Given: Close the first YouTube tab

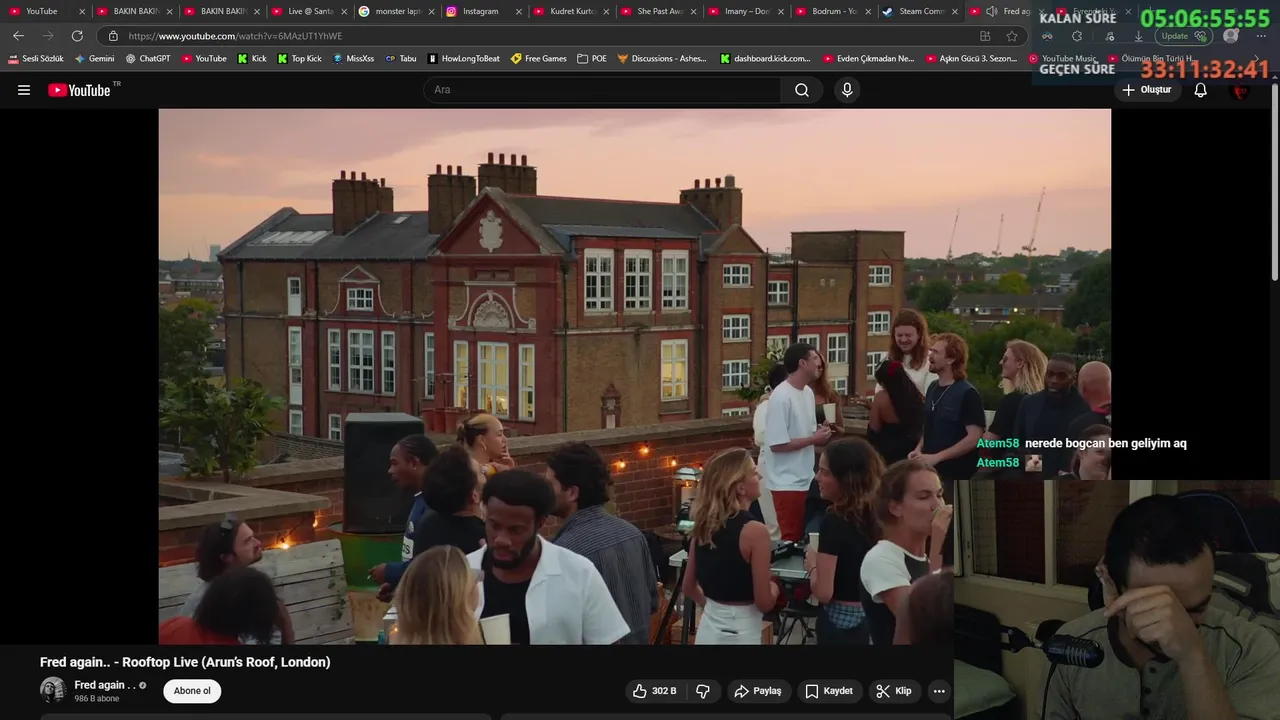Looking at the screenshot, I should (81, 11).
